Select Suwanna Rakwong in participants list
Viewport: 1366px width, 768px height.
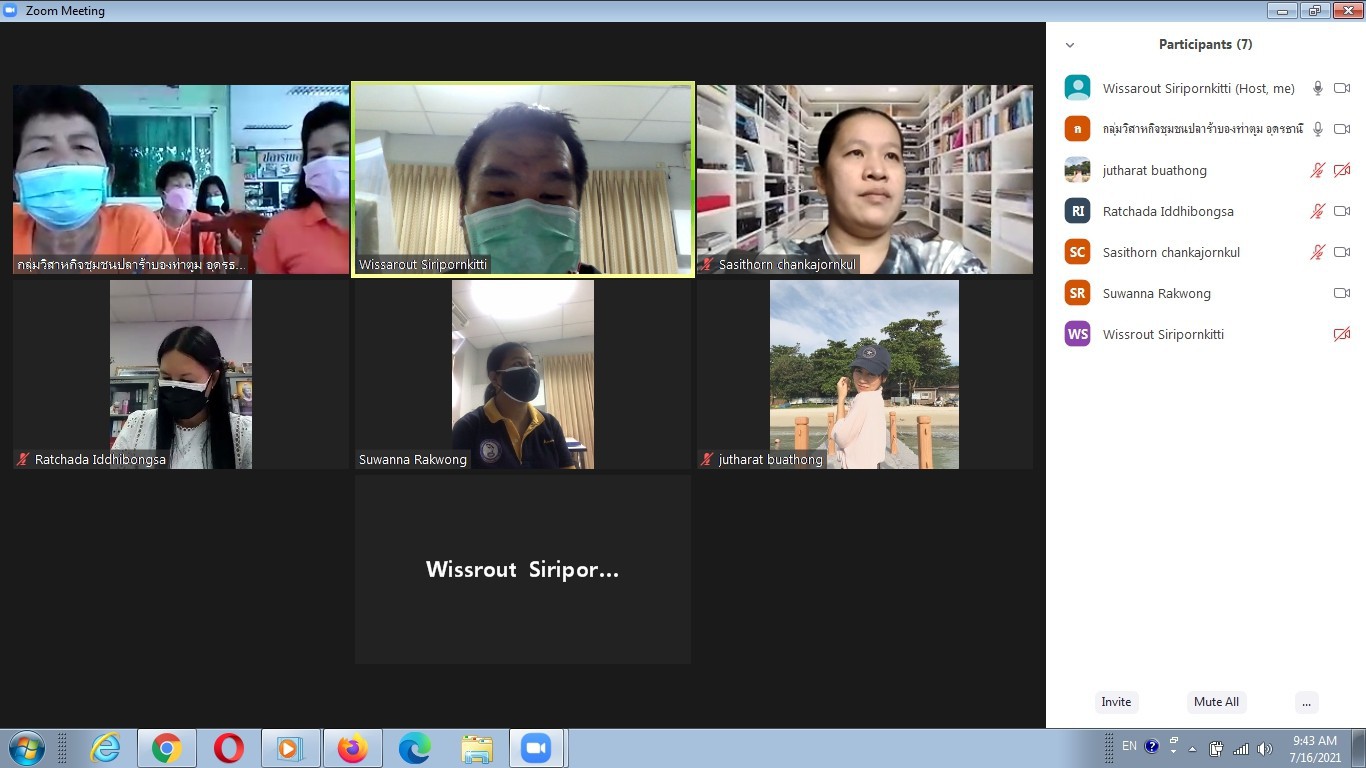[x=1156, y=293]
